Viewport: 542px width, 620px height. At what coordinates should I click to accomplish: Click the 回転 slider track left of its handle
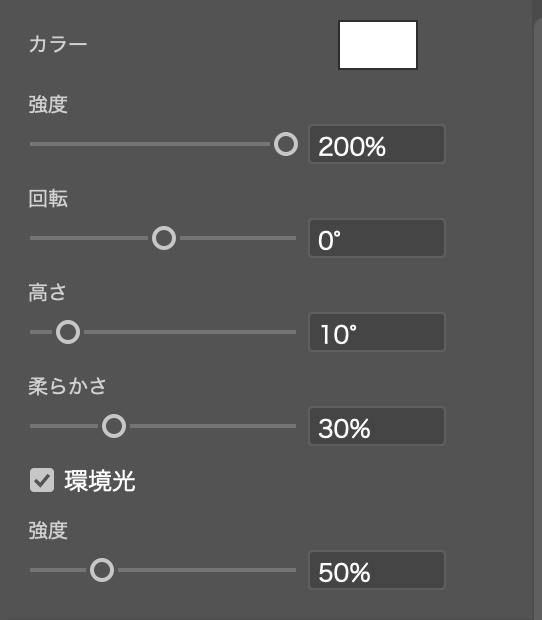(x=89, y=238)
